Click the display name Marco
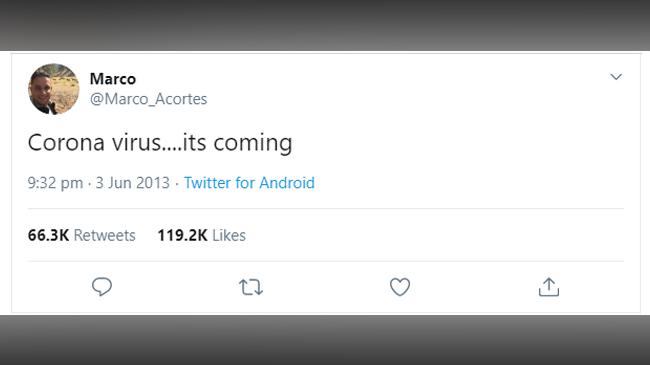 point(113,79)
